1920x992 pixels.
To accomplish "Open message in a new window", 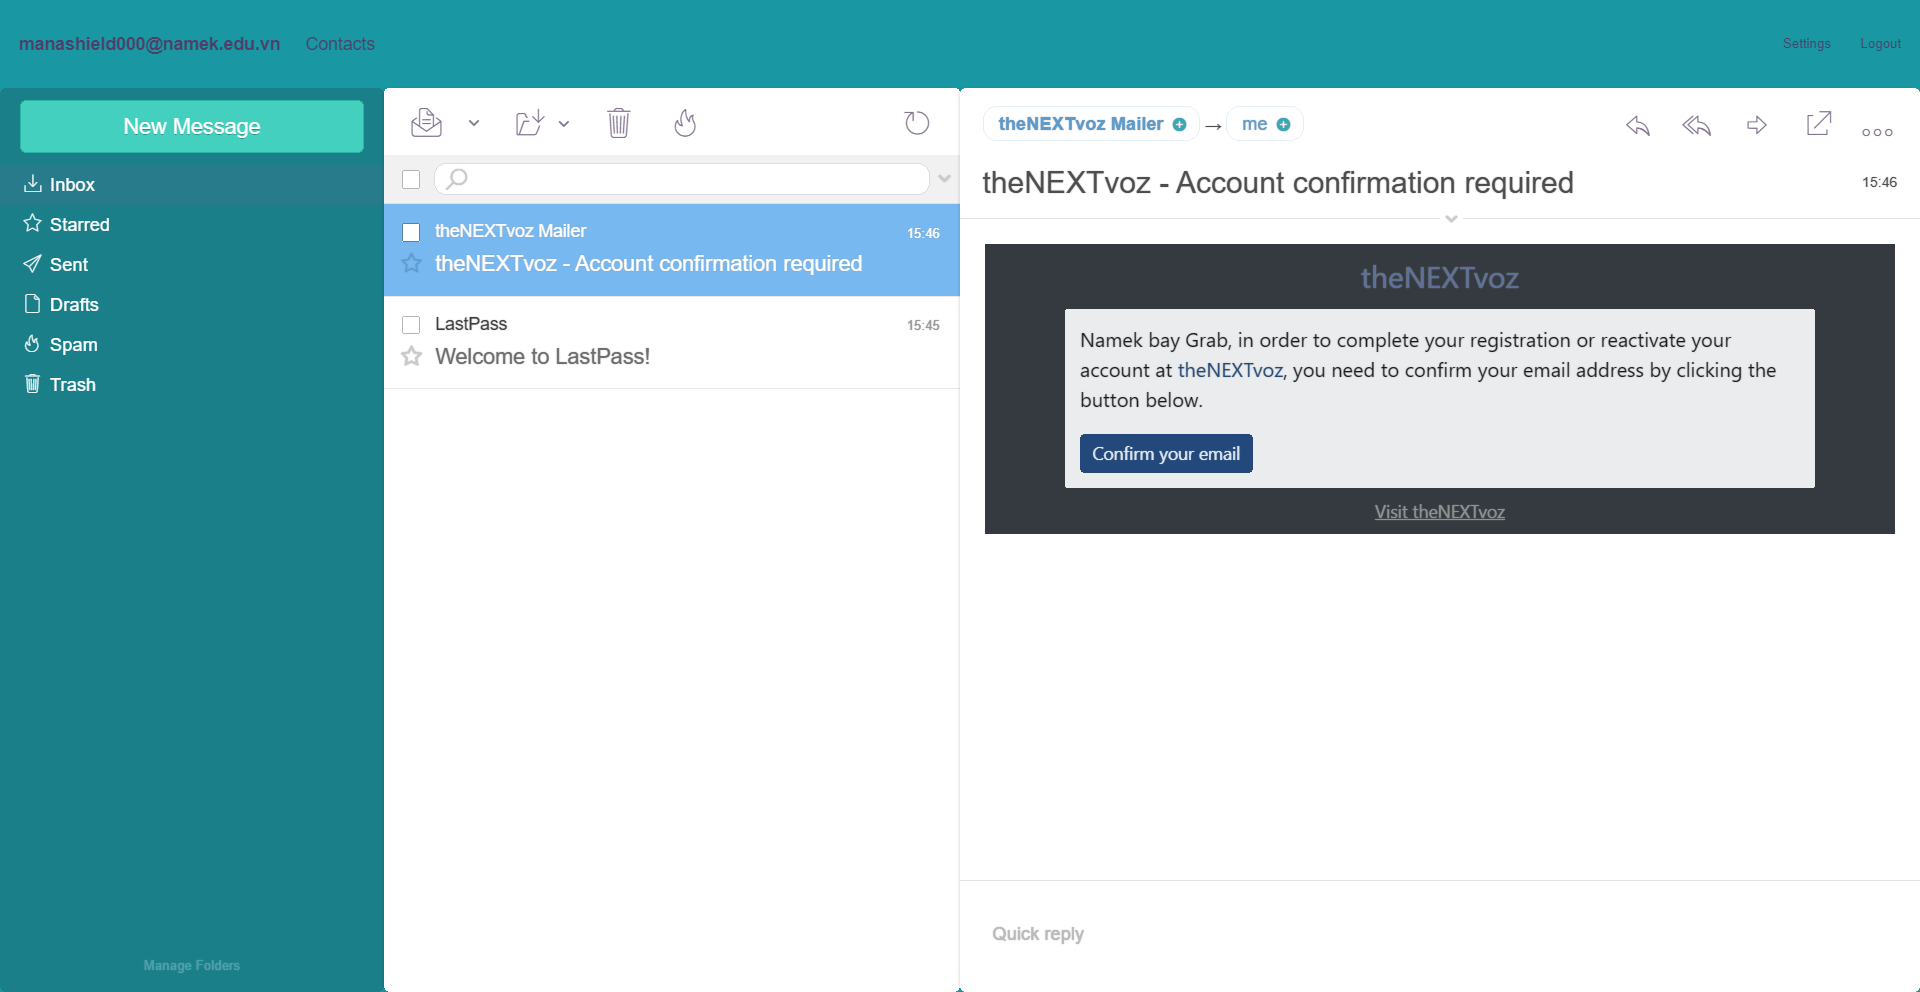I will coord(1819,123).
